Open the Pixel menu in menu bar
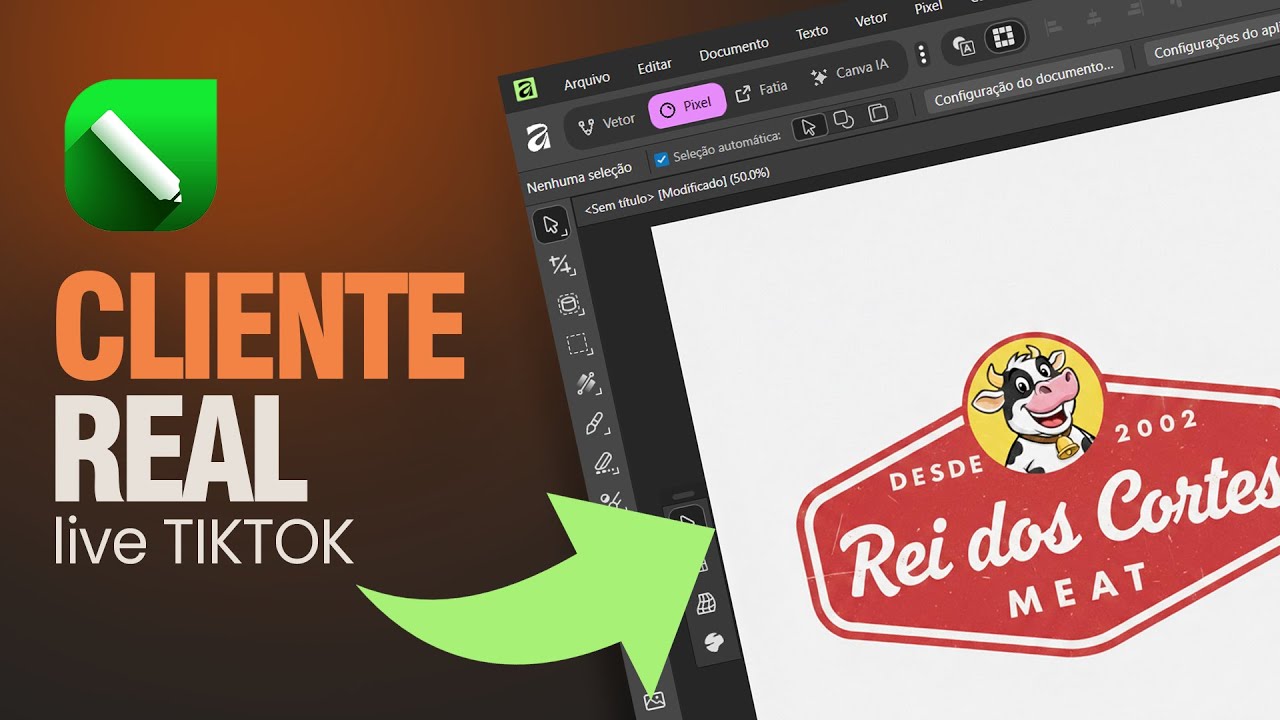This screenshot has height=720, width=1280. (x=928, y=7)
